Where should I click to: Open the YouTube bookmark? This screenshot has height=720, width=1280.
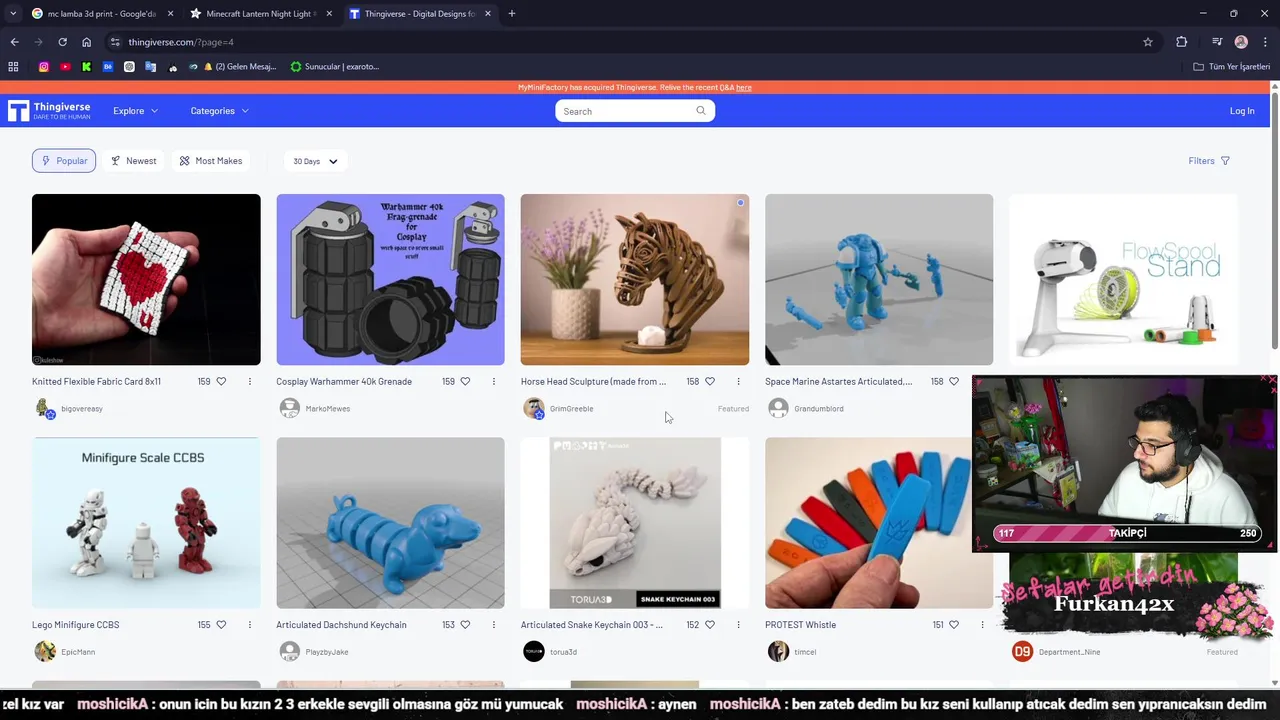[65, 67]
